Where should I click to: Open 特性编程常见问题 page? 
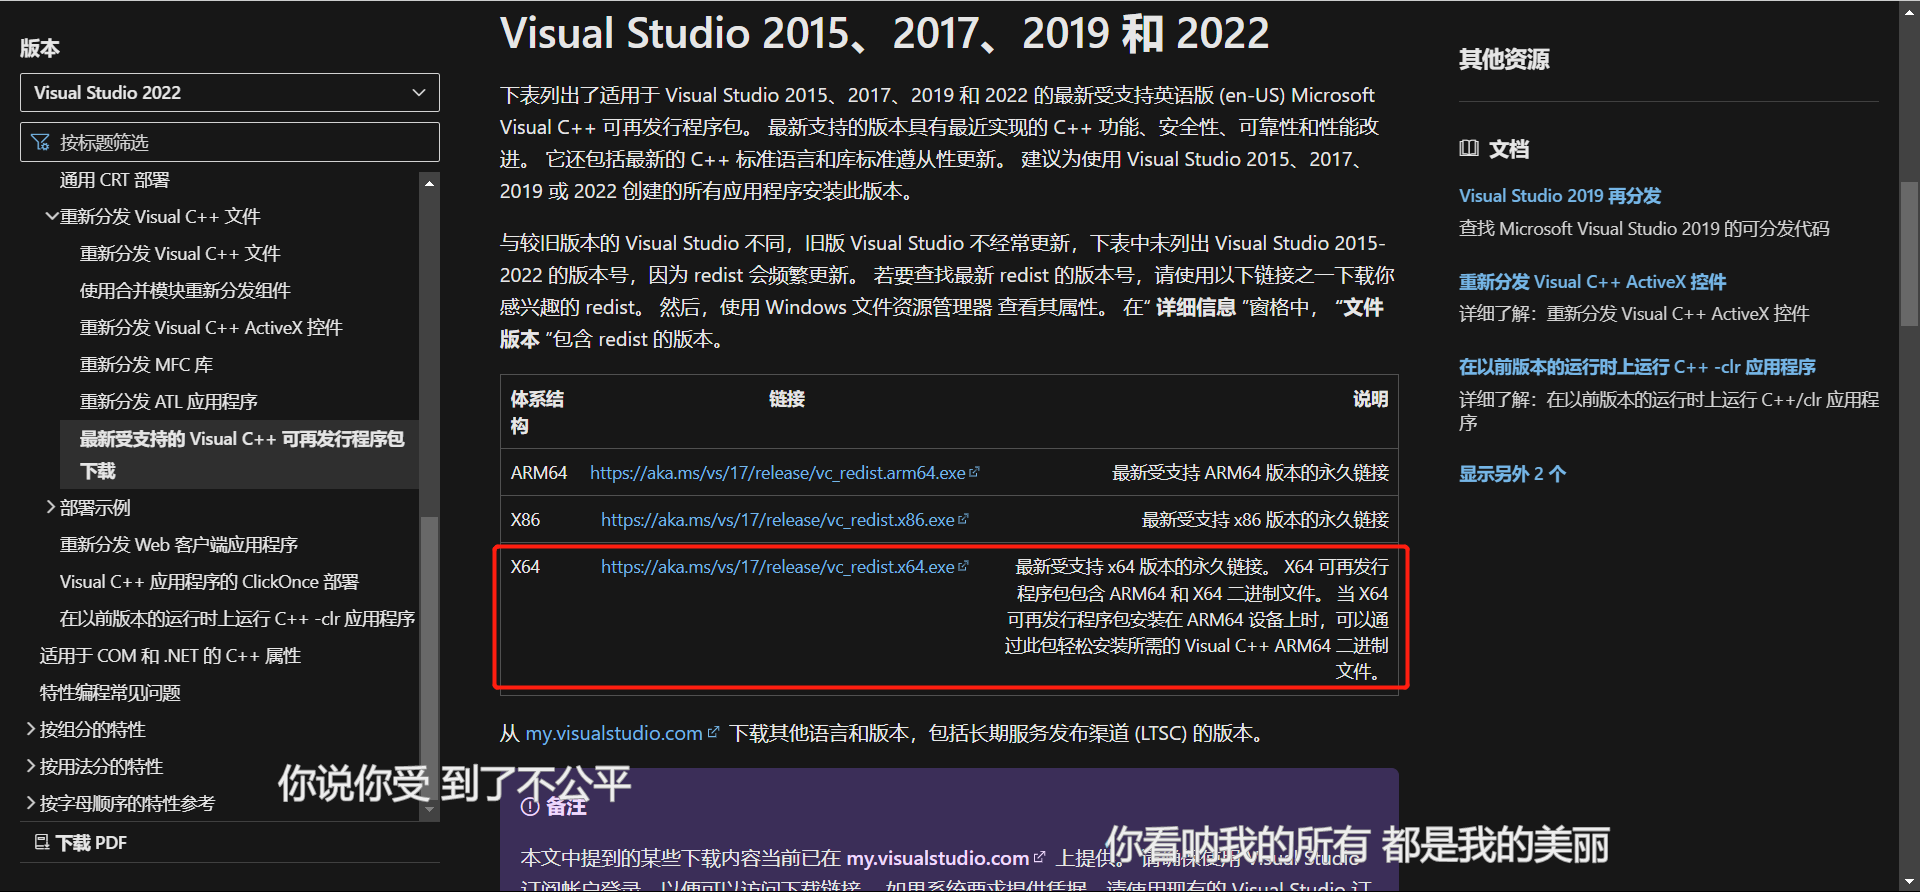[x=110, y=692]
